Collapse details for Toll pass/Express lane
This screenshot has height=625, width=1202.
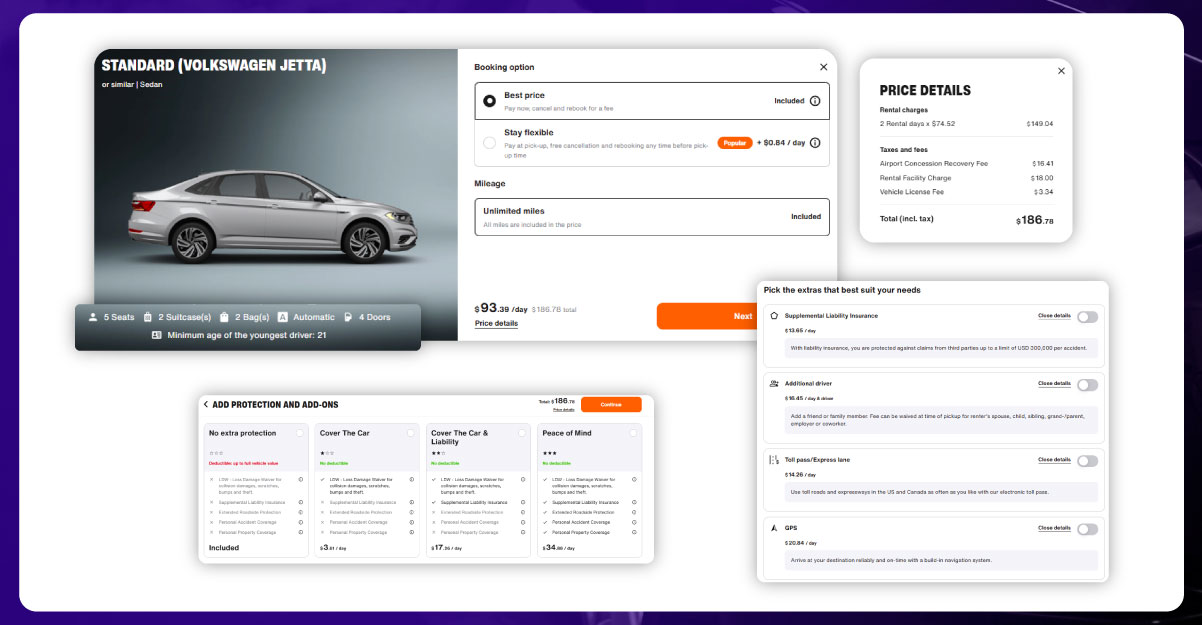[1053, 460]
